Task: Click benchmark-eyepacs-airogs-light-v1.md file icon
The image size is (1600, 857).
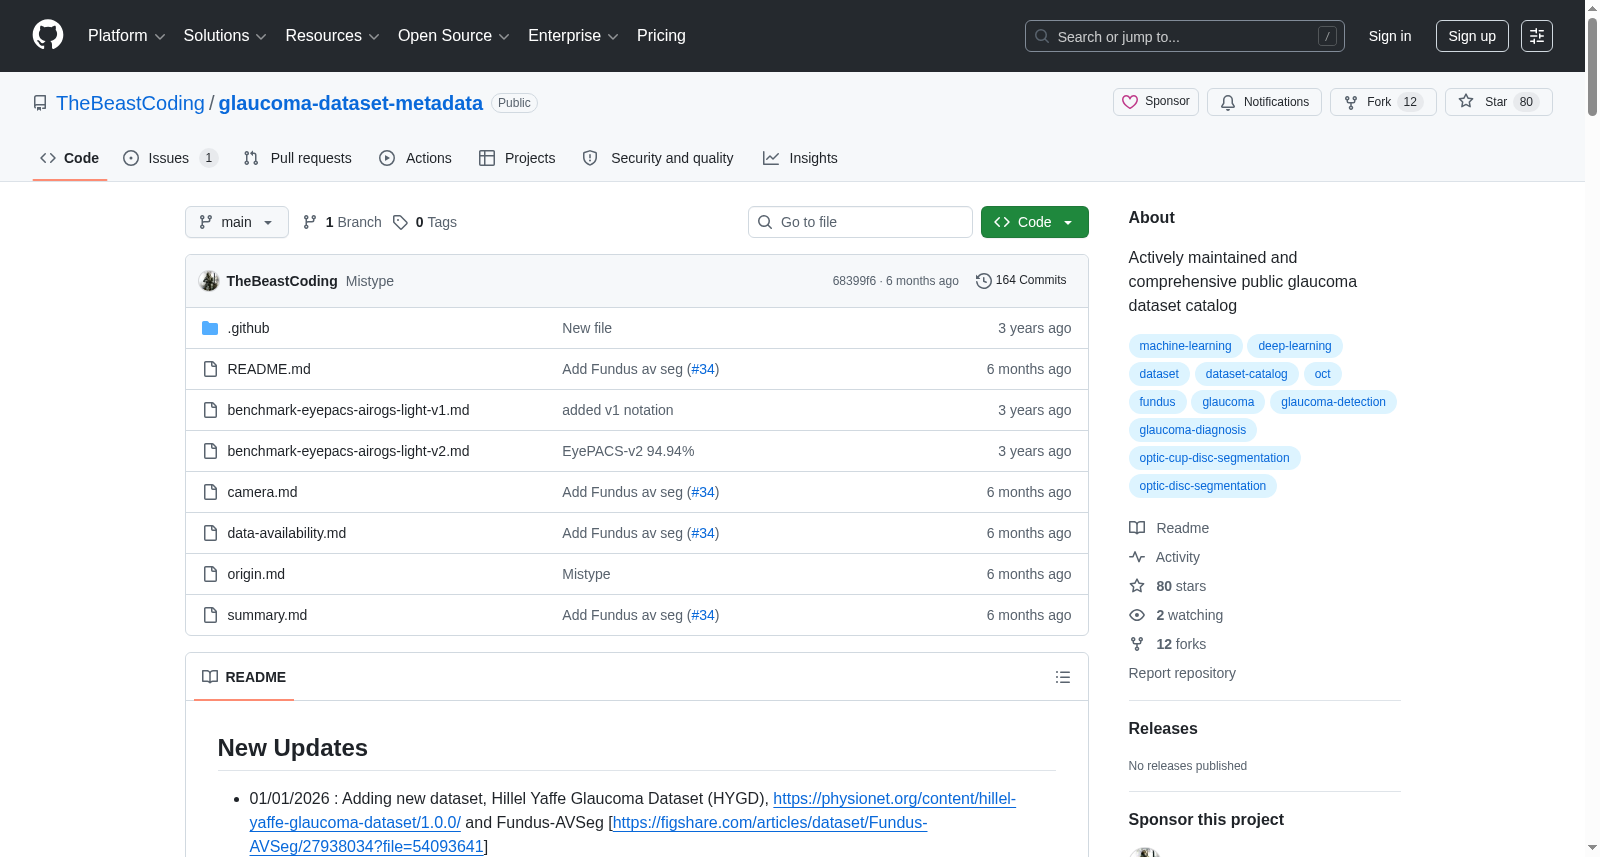Action: coord(210,410)
